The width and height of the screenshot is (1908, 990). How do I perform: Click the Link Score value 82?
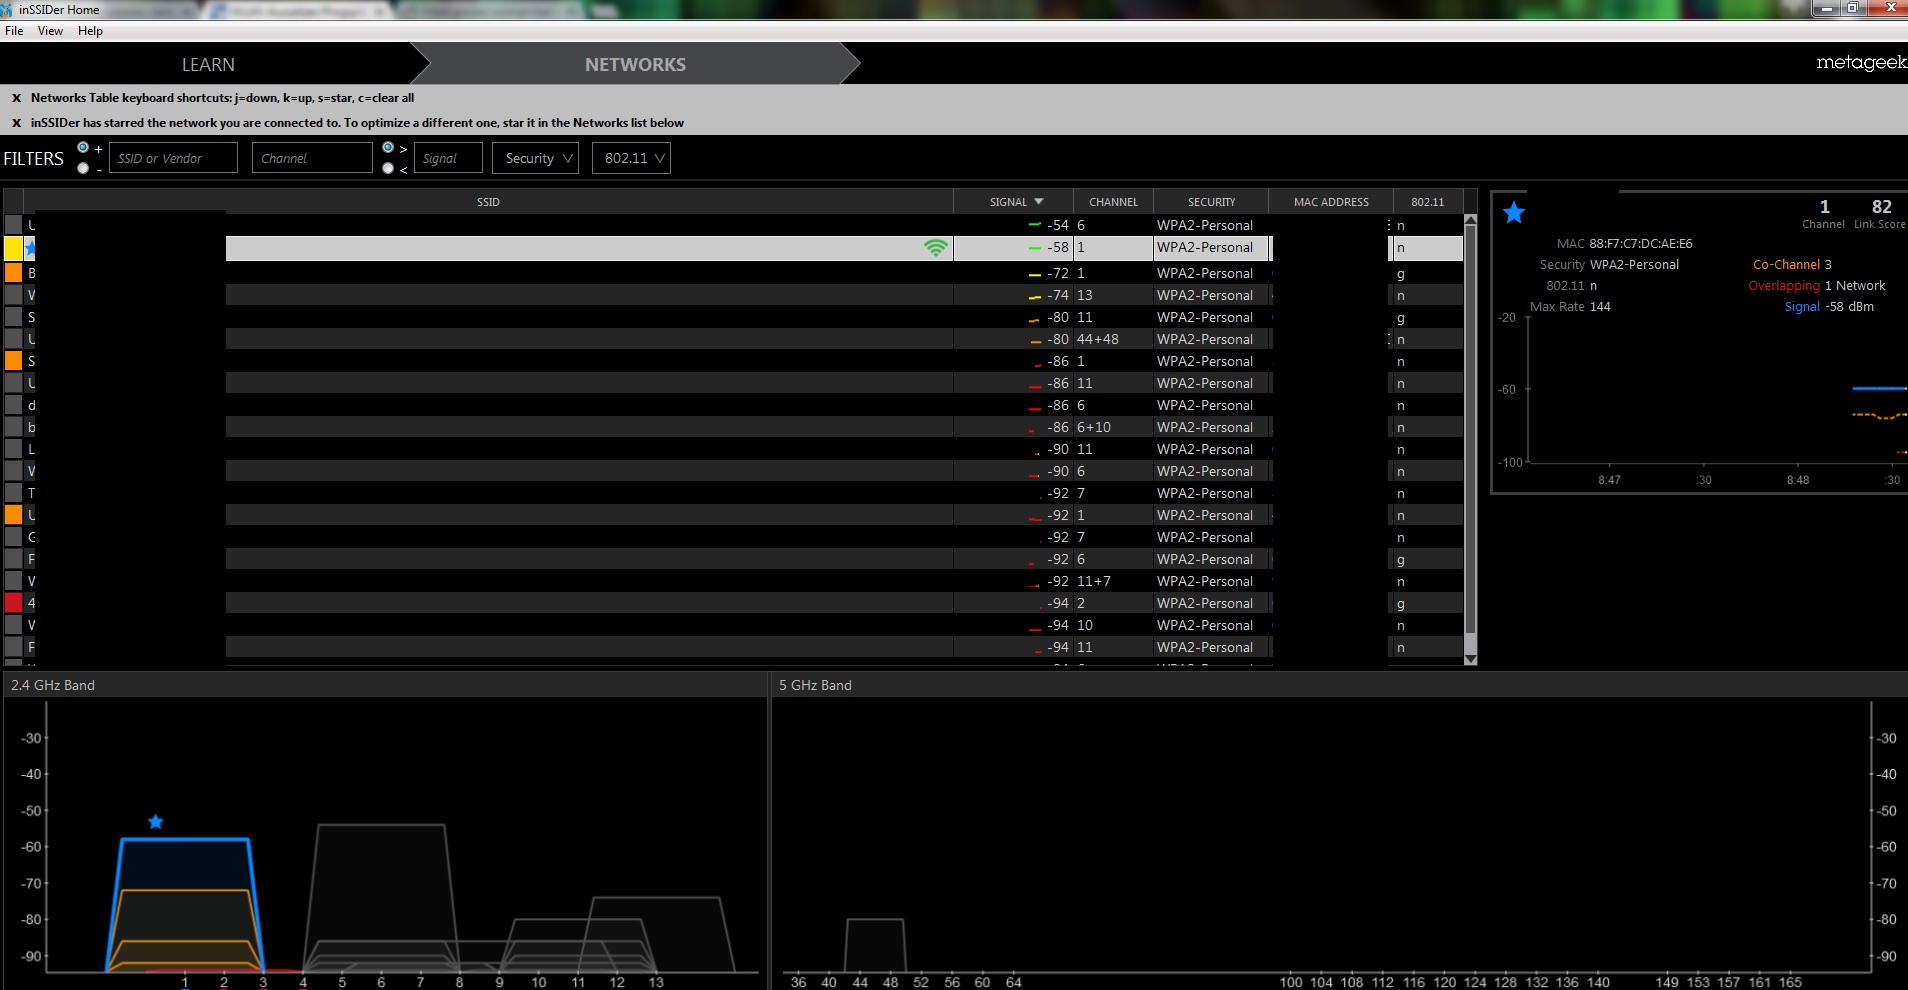tap(1882, 206)
